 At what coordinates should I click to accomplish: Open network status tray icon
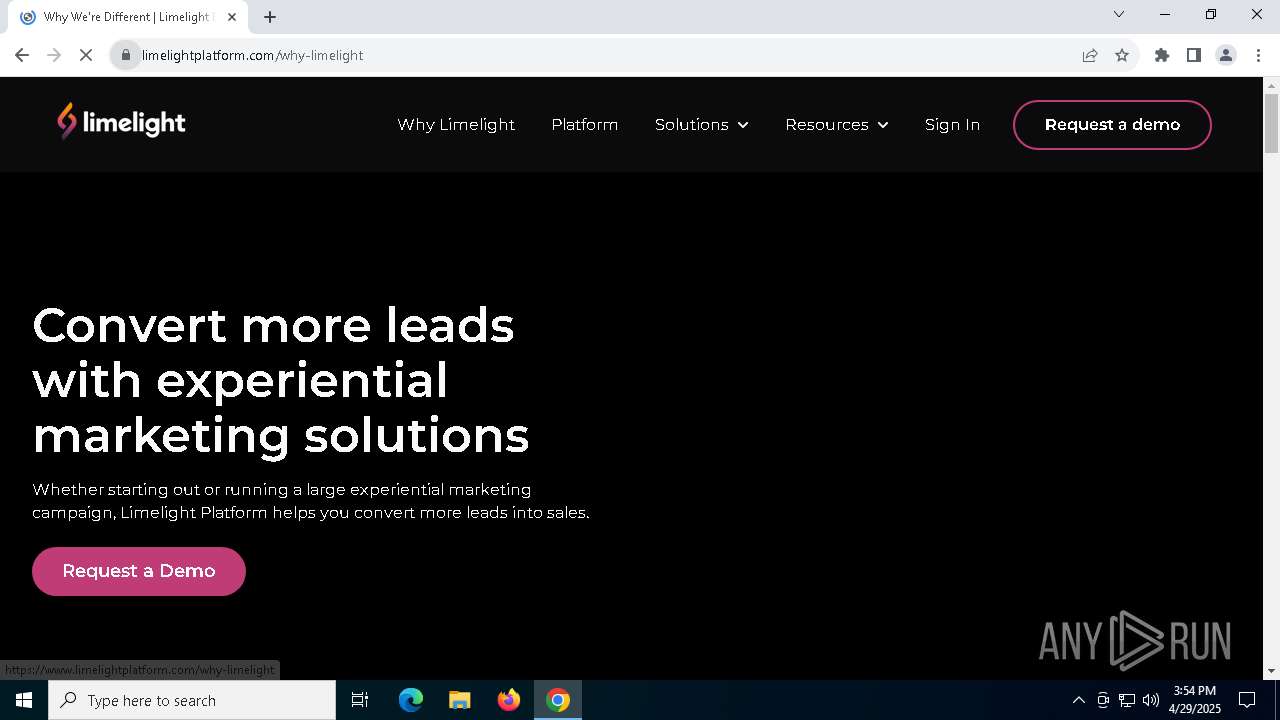pyautogui.click(x=1127, y=700)
